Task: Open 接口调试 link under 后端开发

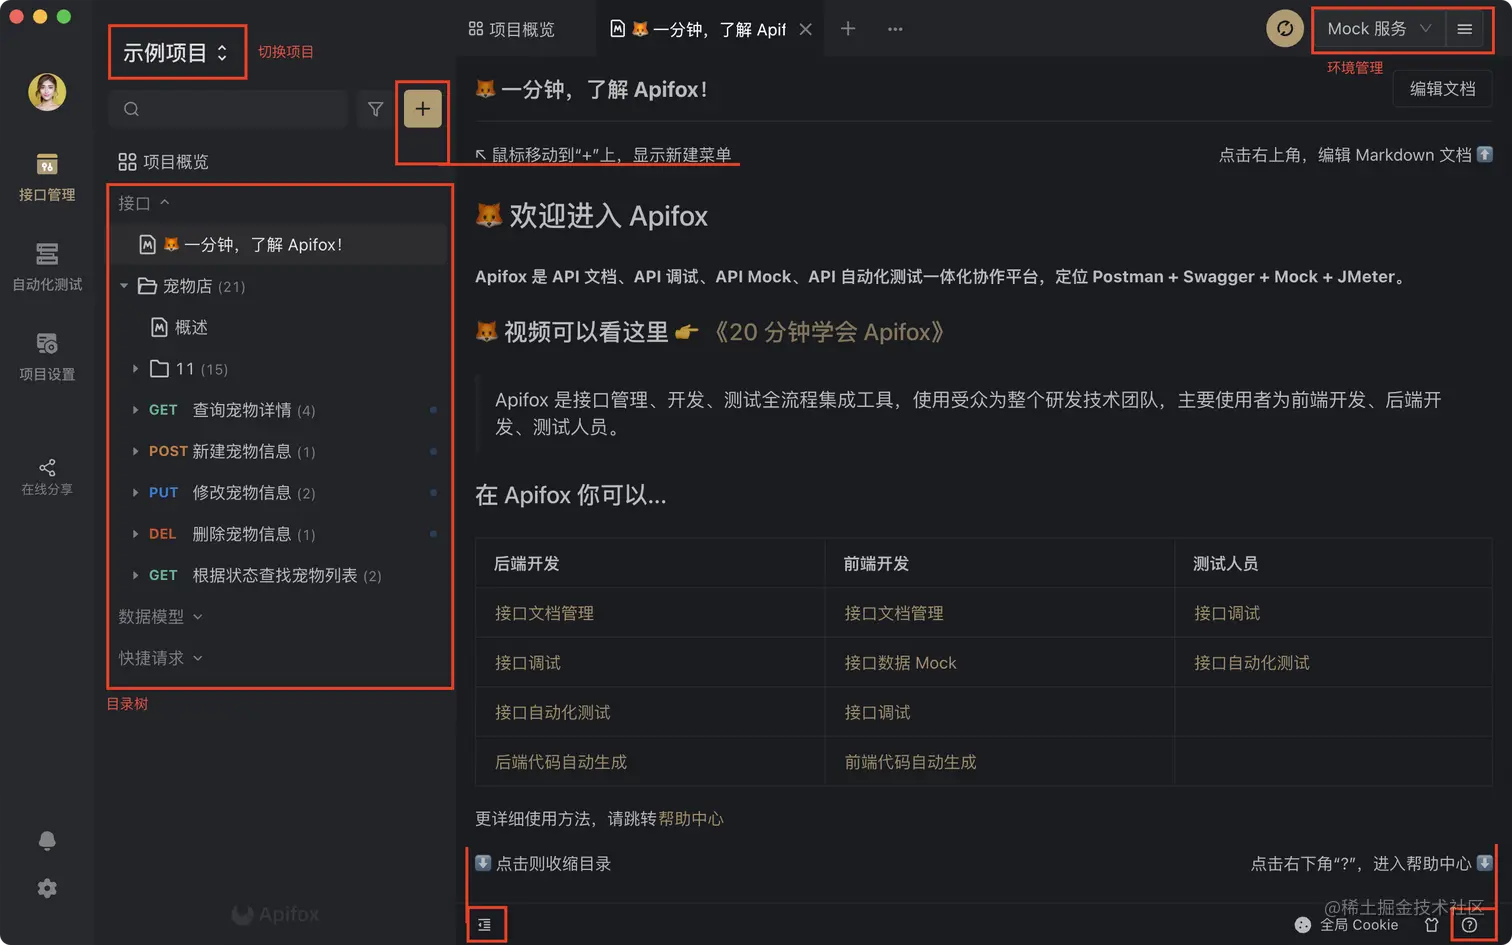Action: tap(527, 663)
